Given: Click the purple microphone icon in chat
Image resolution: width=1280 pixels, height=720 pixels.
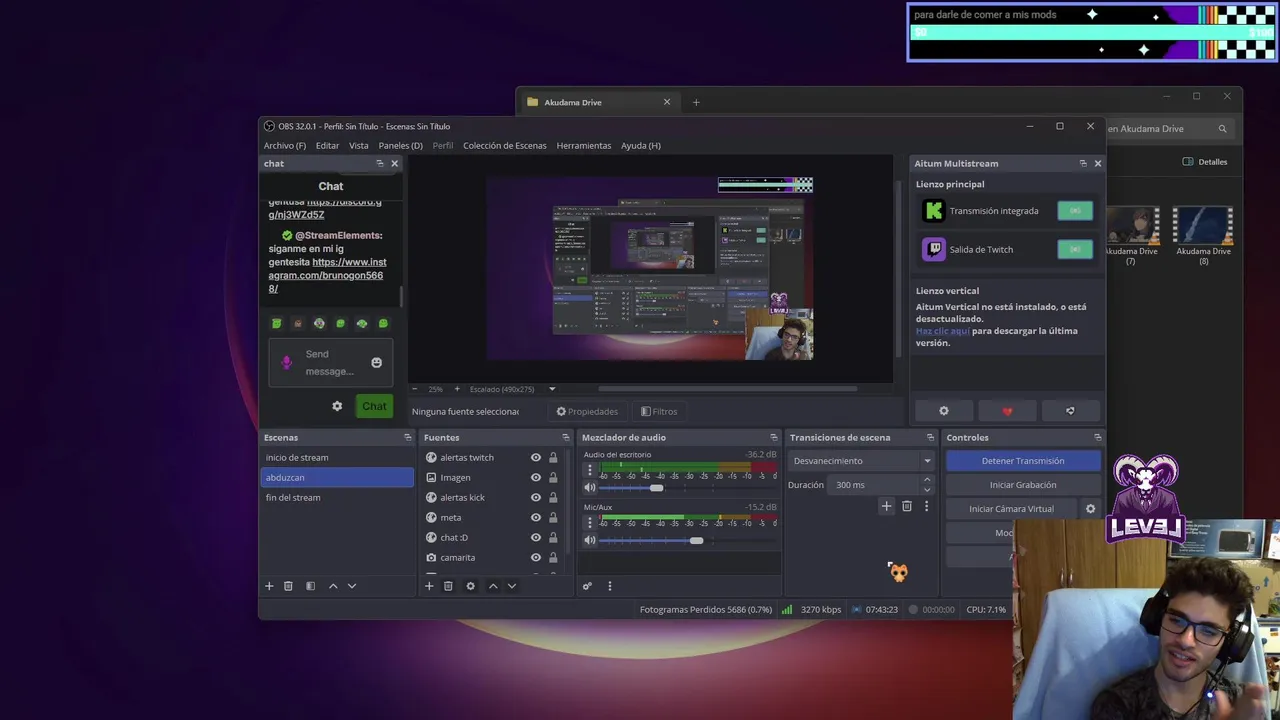Looking at the screenshot, I should [x=287, y=362].
